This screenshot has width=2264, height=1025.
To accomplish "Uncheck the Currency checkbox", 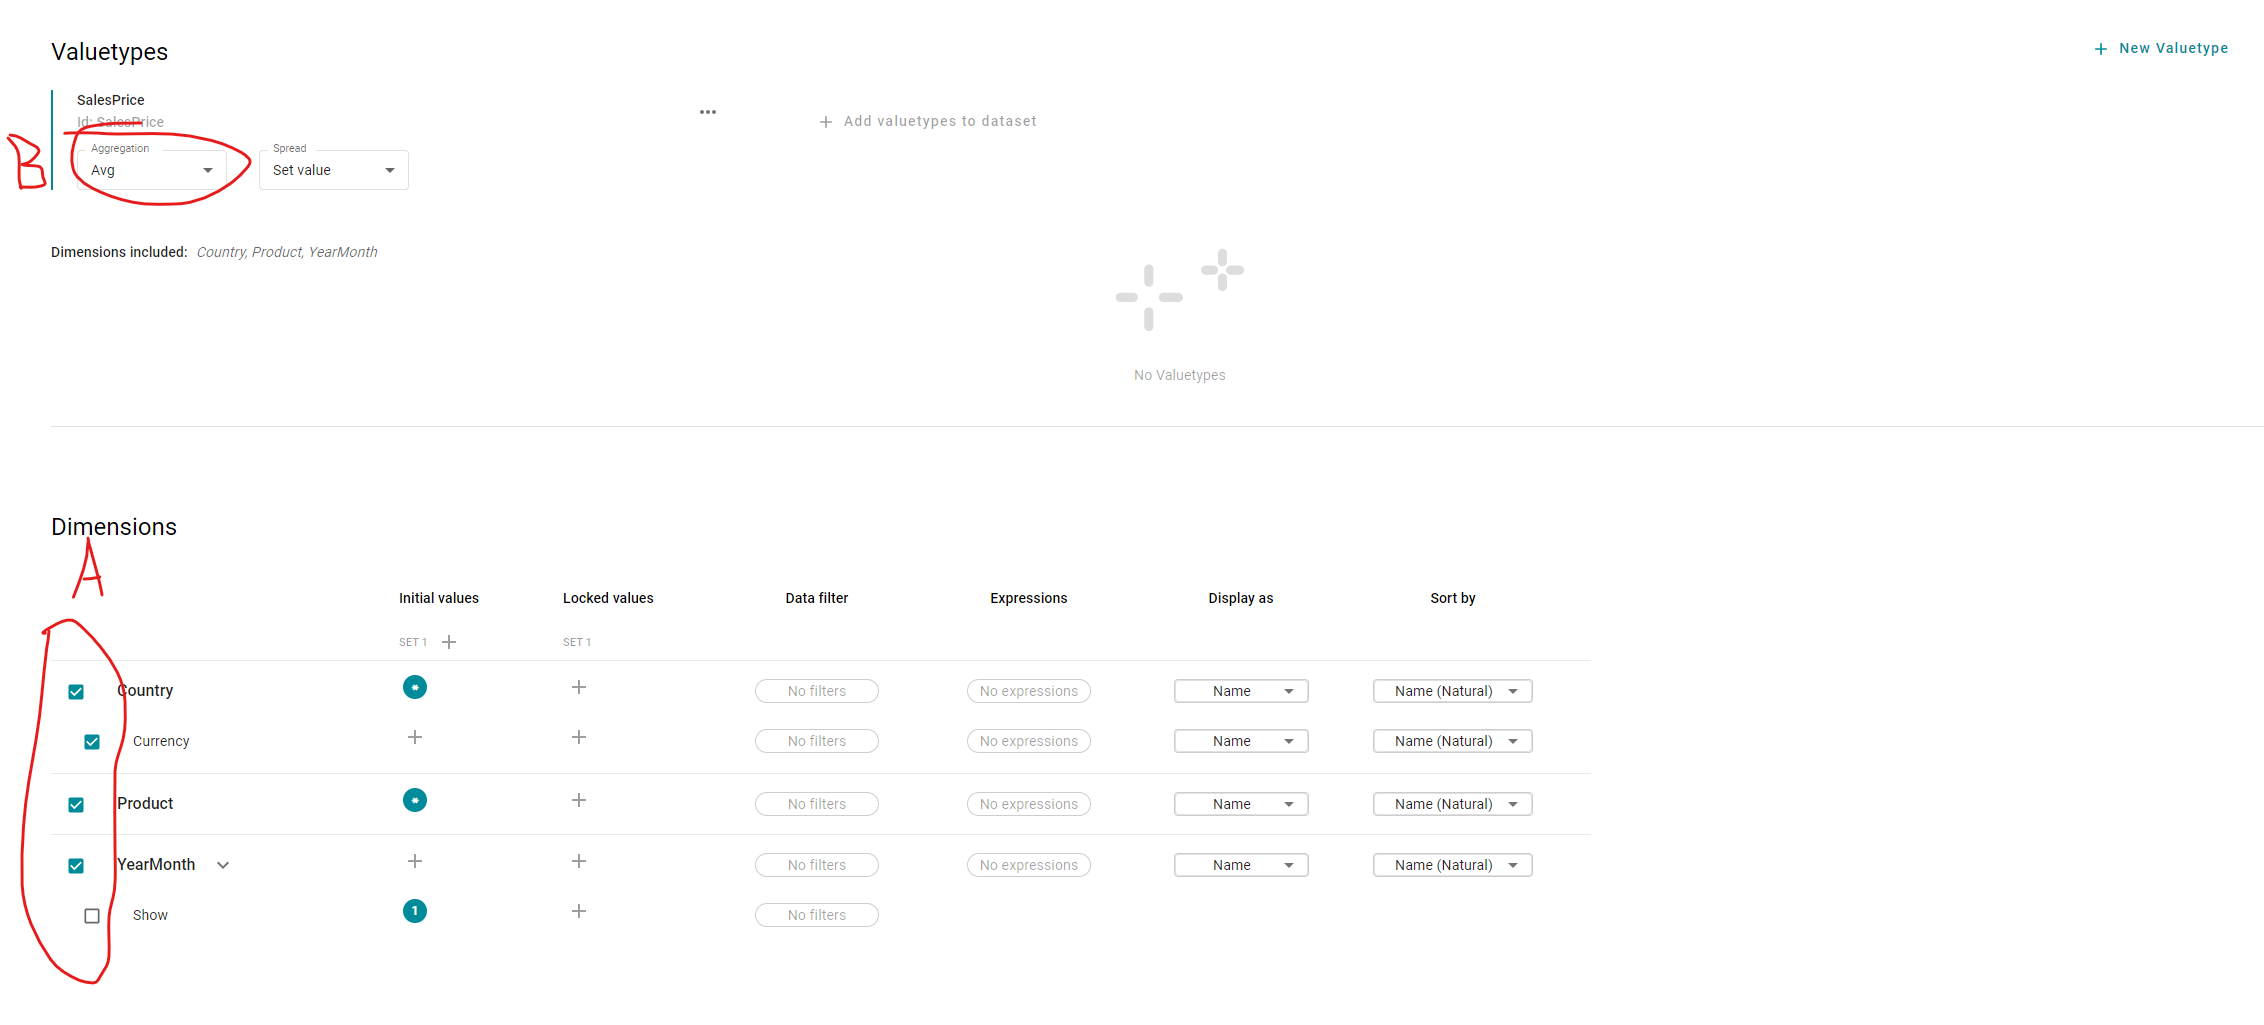I will pos(92,742).
